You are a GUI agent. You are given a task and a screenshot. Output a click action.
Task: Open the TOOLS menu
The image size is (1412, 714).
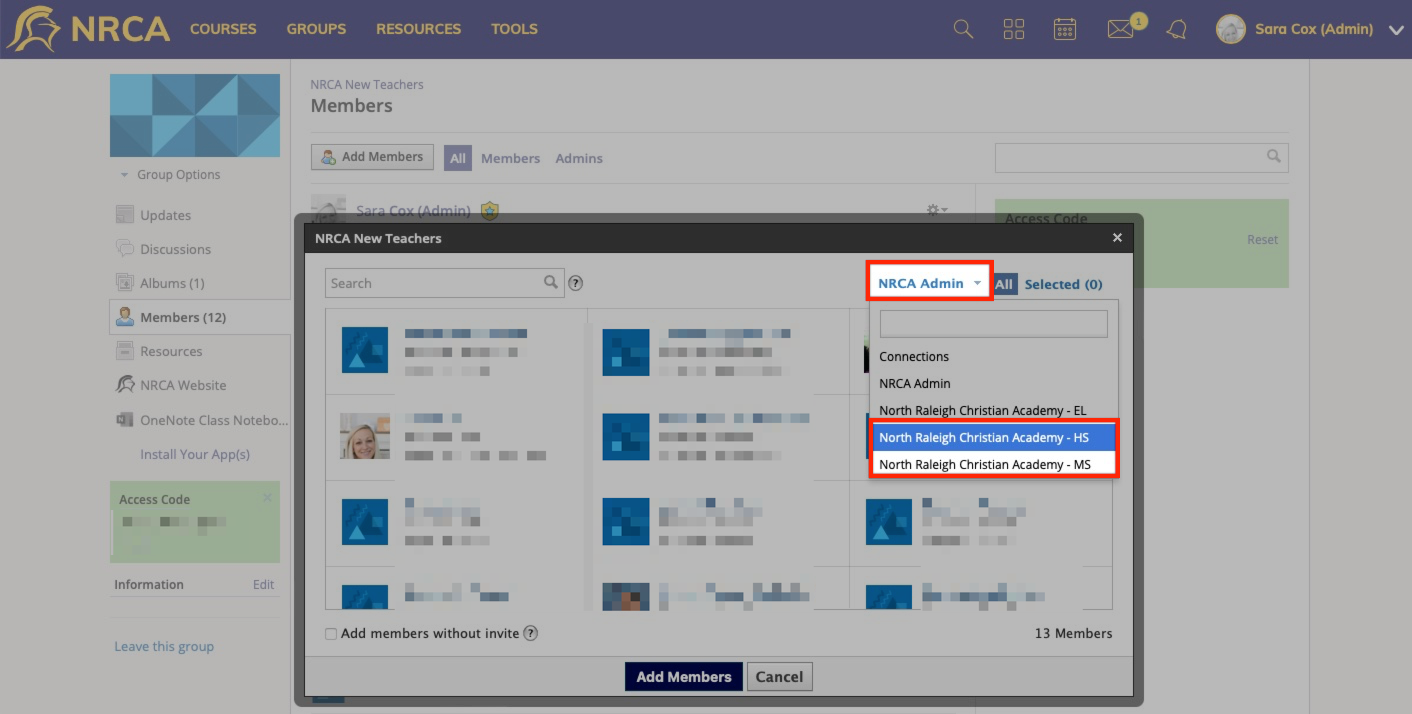[x=514, y=29]
